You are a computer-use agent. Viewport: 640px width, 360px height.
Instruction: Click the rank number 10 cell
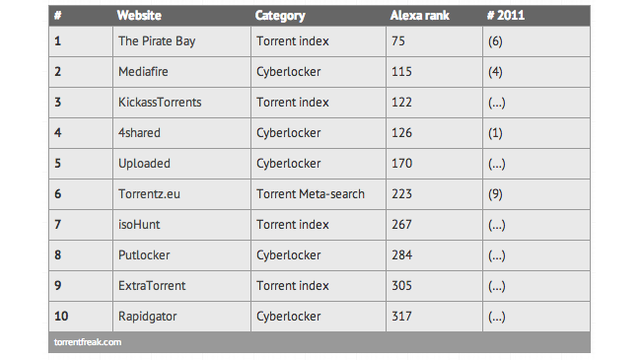(x=80, y=316)
